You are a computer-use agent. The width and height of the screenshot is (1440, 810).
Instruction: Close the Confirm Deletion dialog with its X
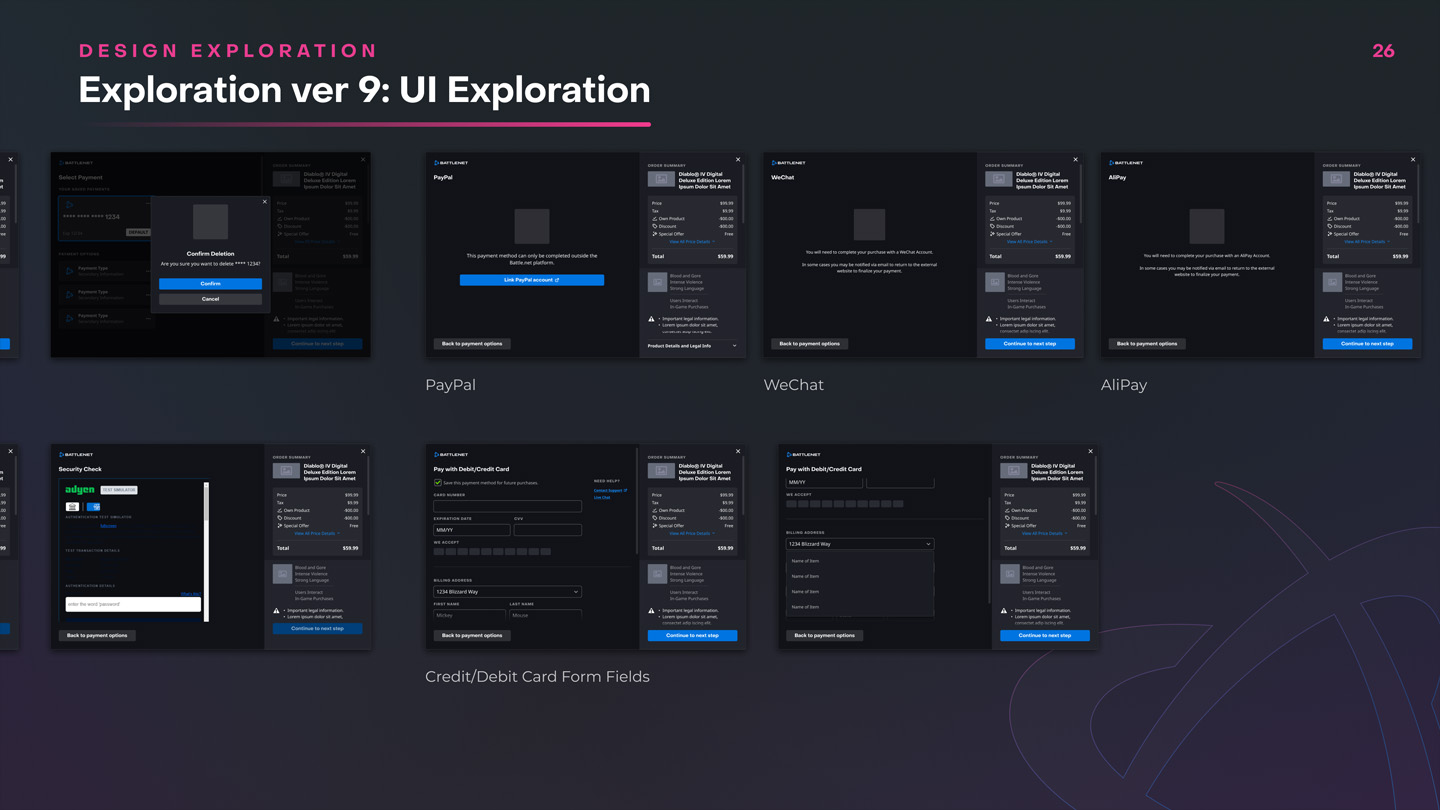(x=265, y=201)
